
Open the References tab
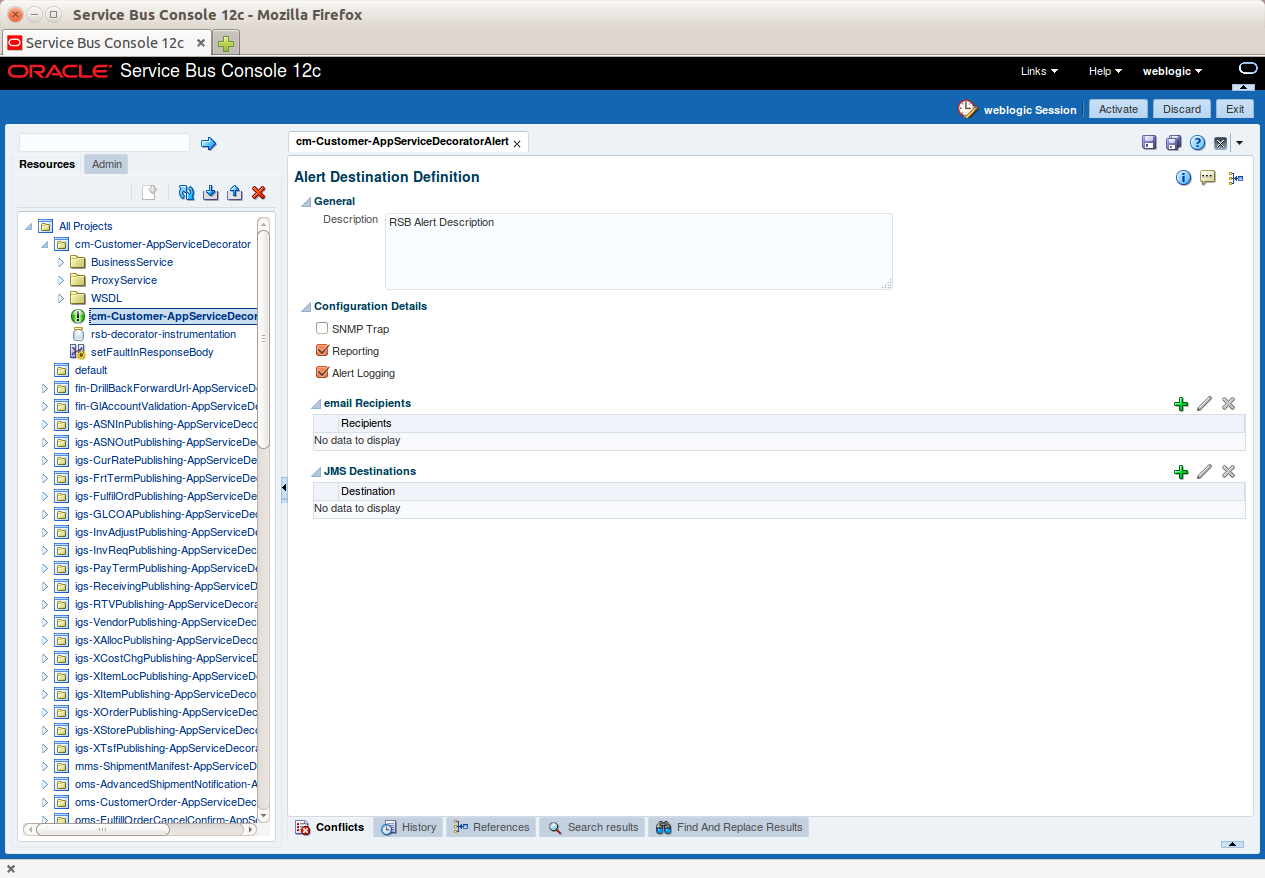click(491, 827)
